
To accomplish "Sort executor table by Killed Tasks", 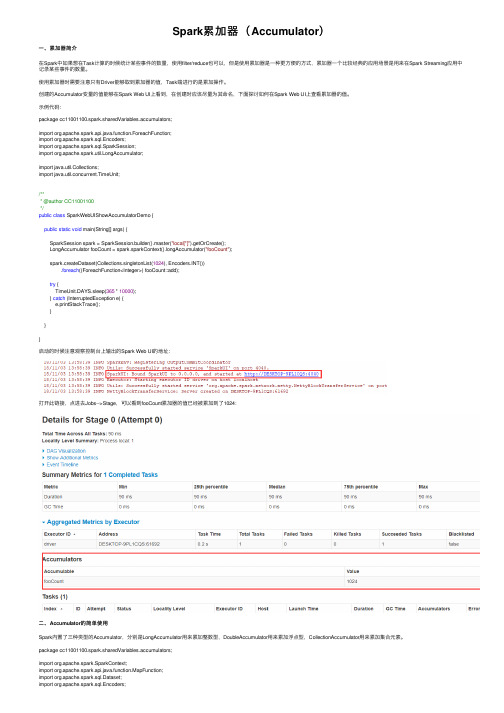I will pos(348,534).
